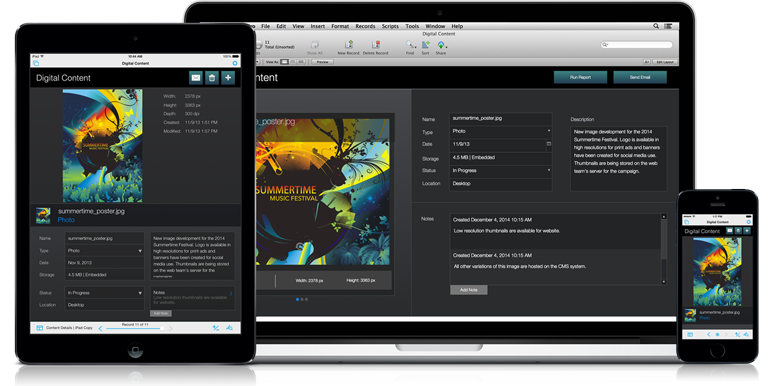Tap the email icon on the iPhone header
The image size is (768, 386).
(x=729, y=231)
